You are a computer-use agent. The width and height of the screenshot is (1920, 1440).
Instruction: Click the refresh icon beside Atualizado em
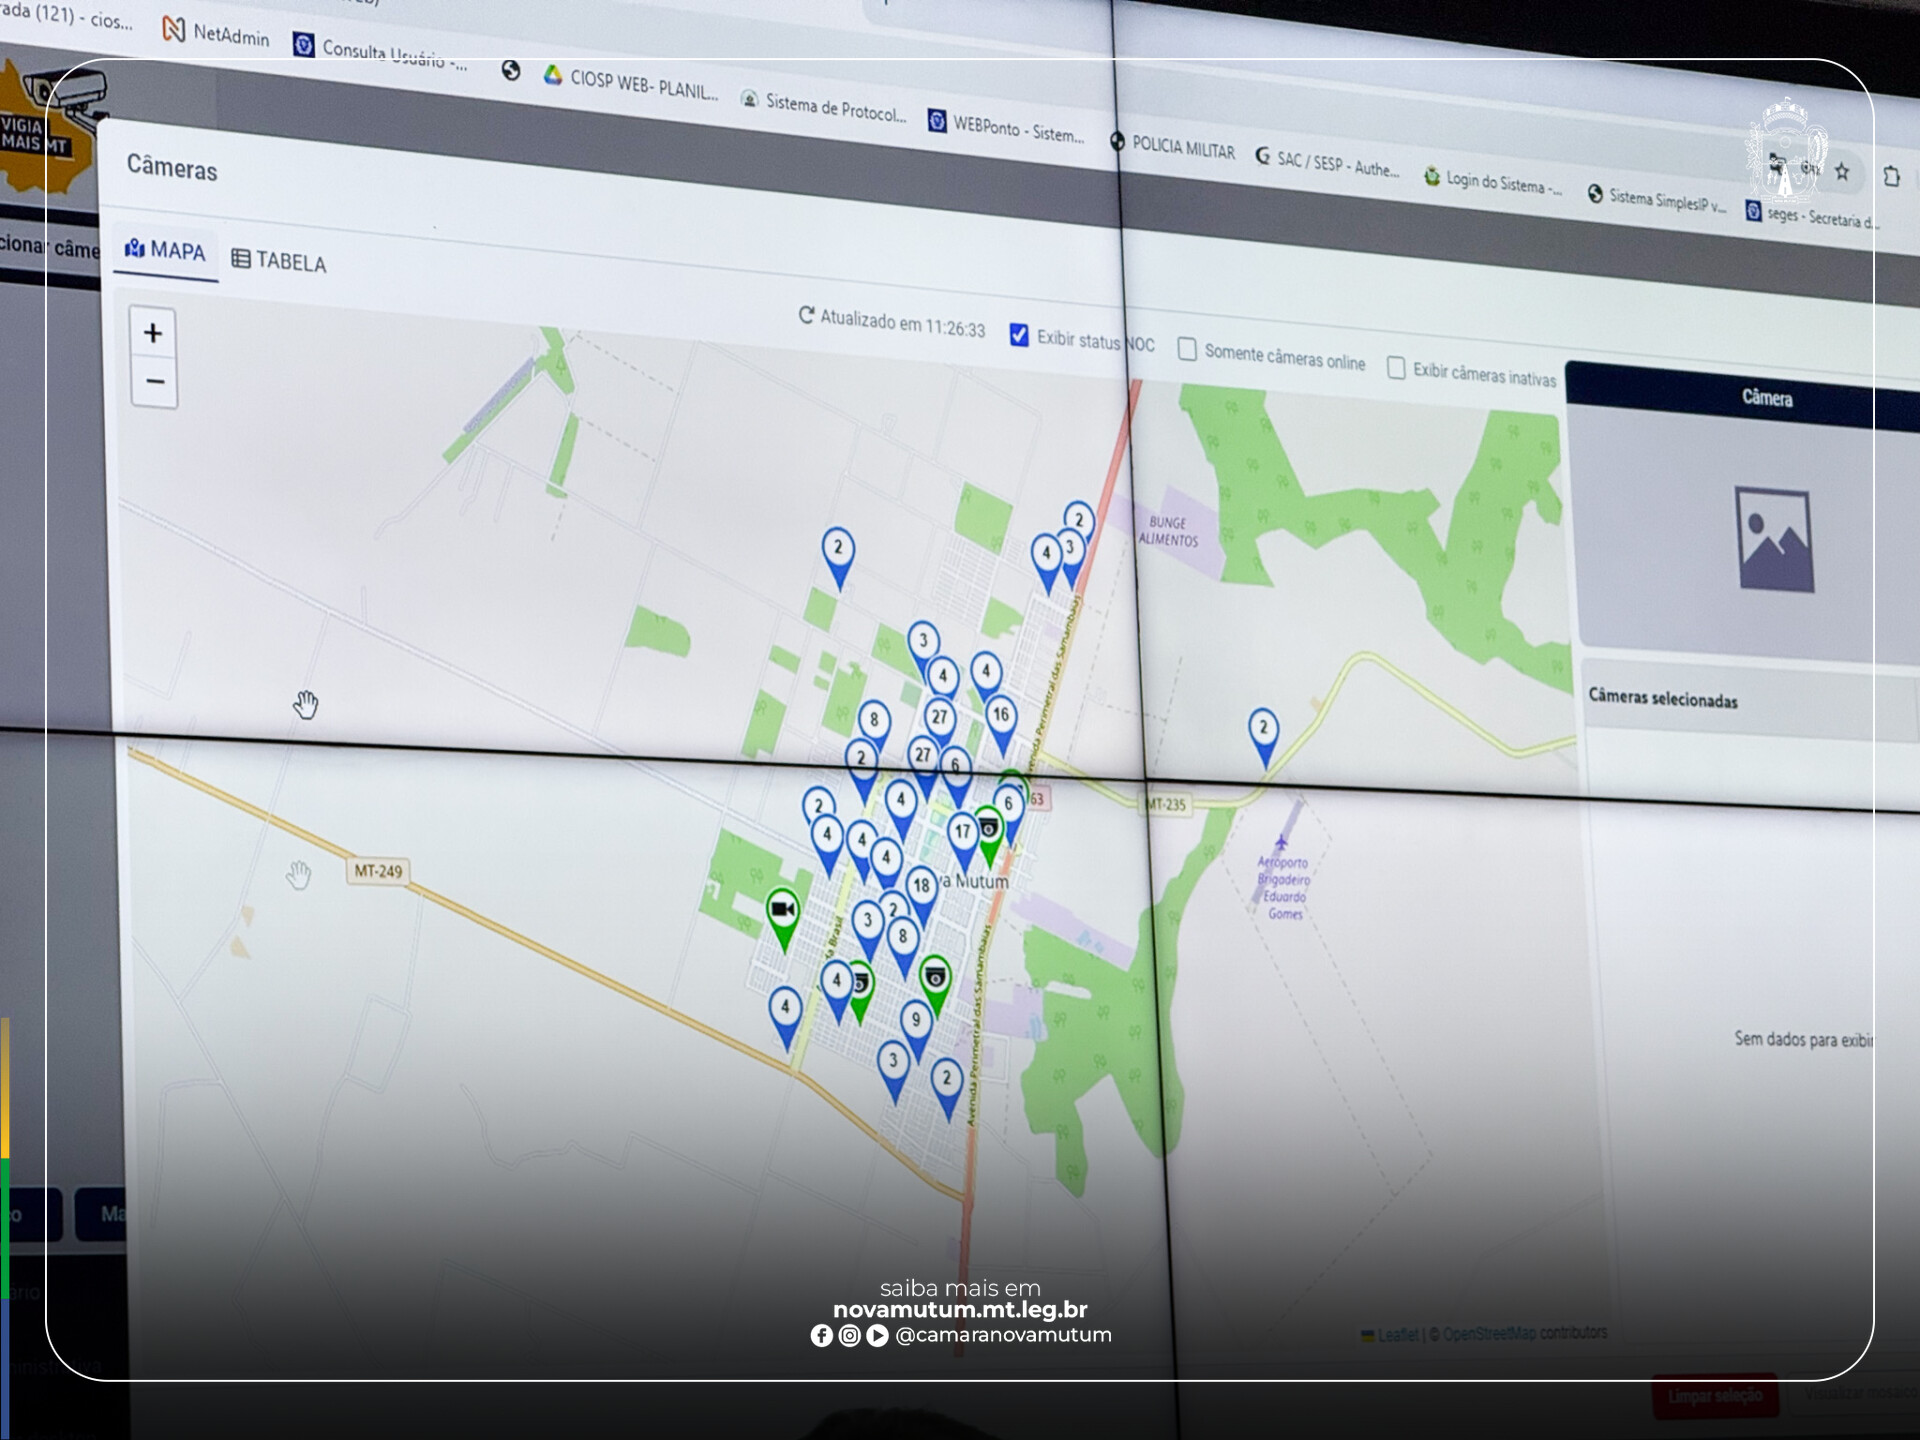tap(806, 316)
